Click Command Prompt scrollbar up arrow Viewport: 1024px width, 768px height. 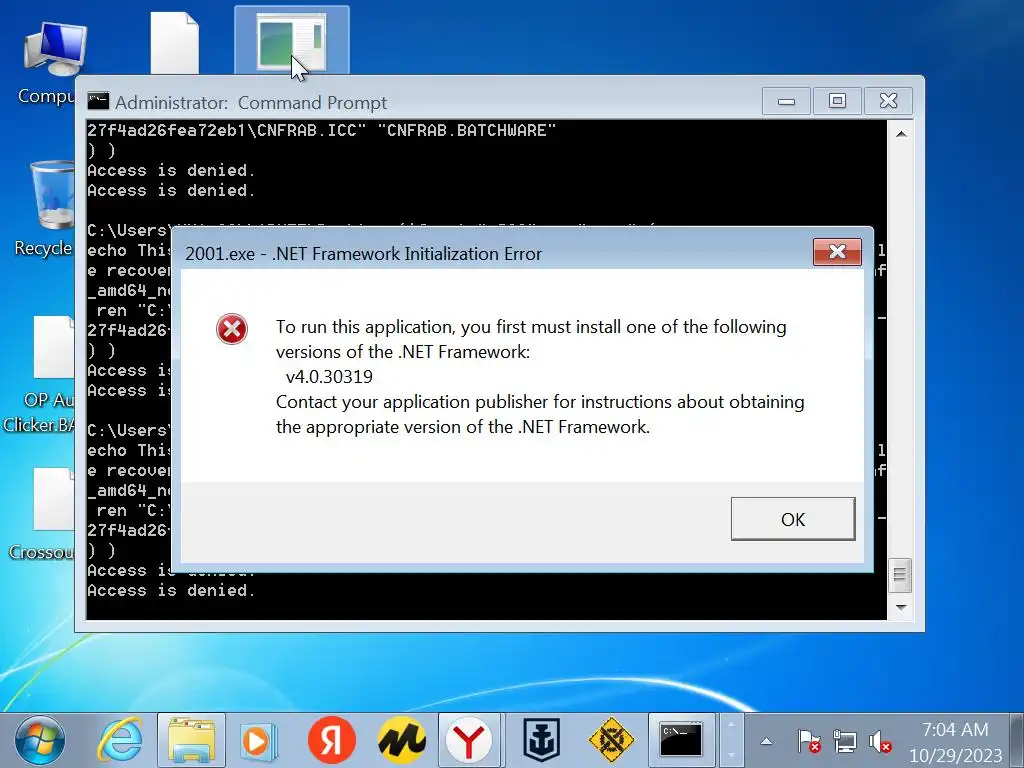coord(901,134)
